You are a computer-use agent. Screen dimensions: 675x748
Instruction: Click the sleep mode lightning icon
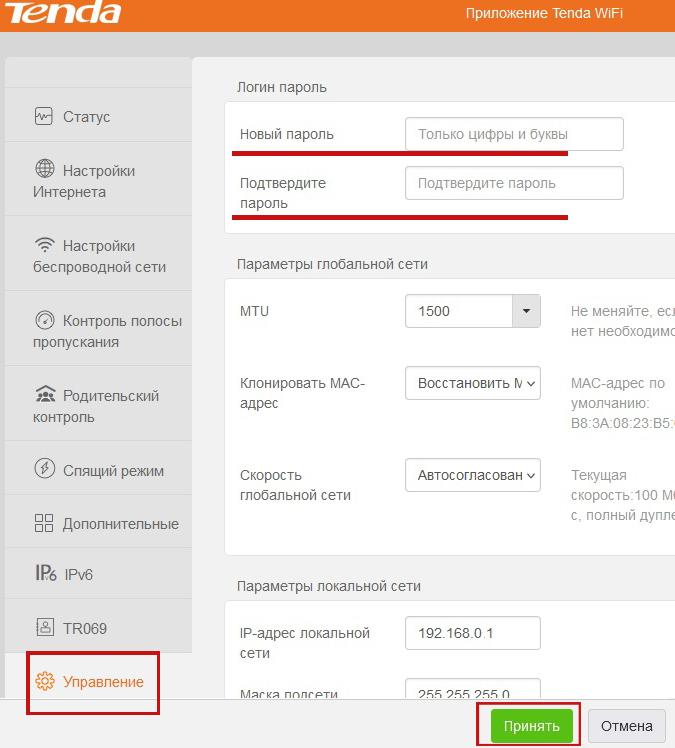[x=44, y=470]
